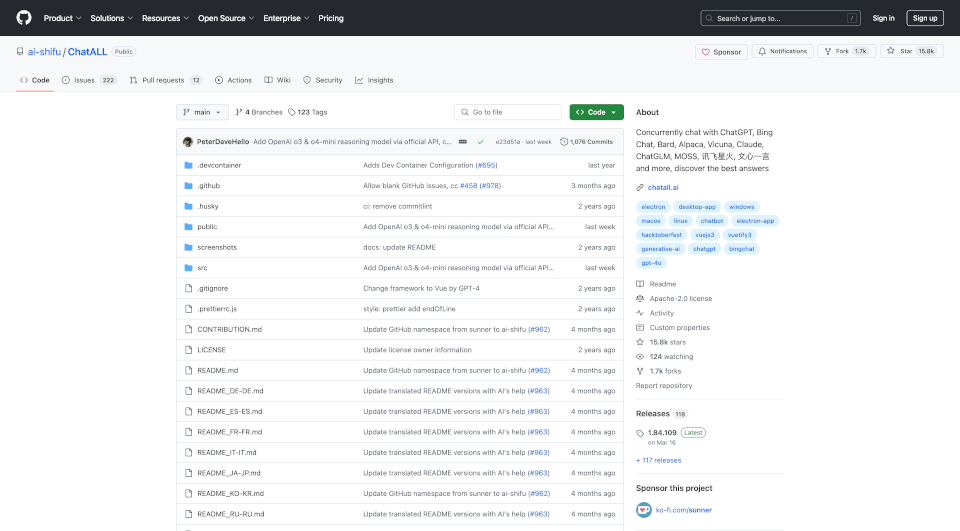
Task: Select the electron topic tag
Action: click(653, 206)
